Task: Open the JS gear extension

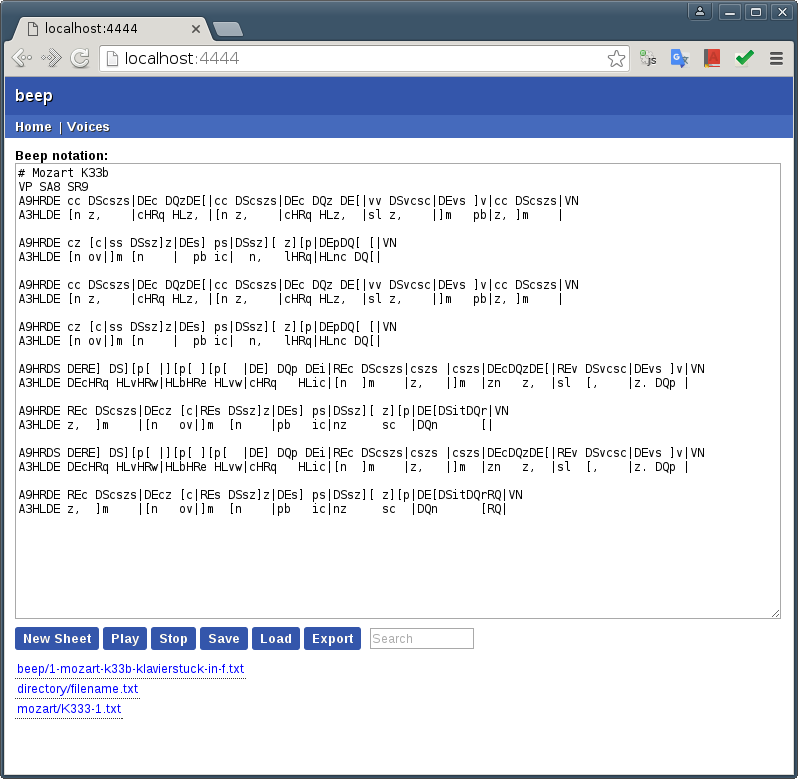Action: [x=648, y=59]
